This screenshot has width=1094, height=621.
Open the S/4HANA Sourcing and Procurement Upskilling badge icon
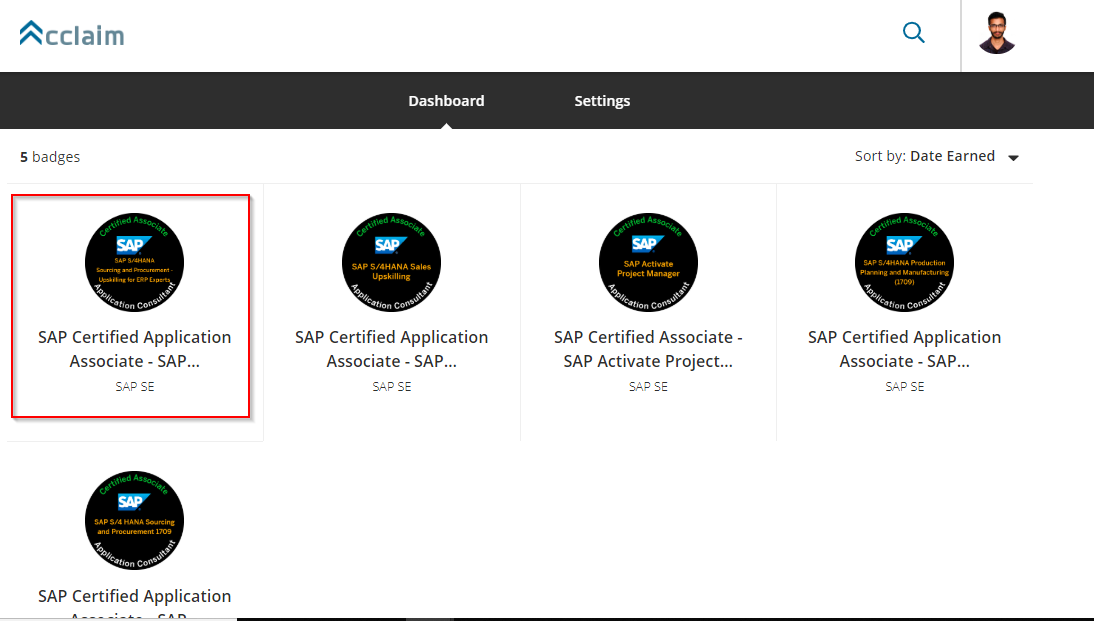[x=134, y=262]
